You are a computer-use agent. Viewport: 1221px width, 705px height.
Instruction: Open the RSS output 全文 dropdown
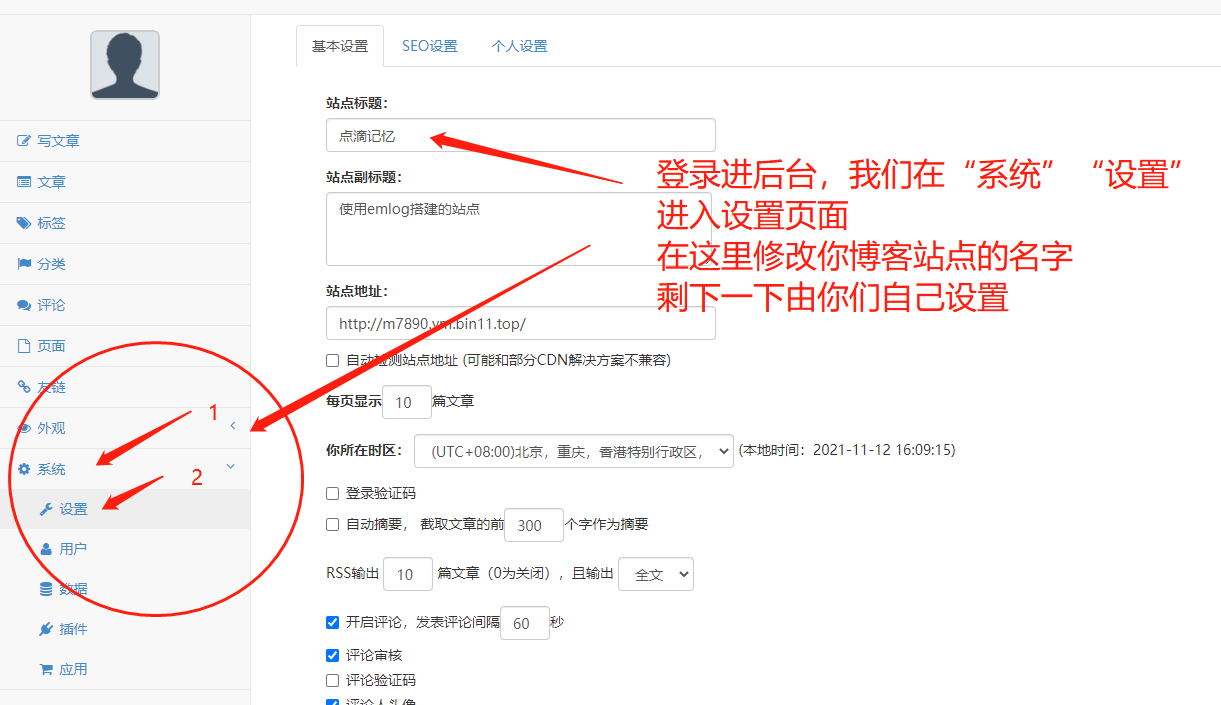[656, 574]
